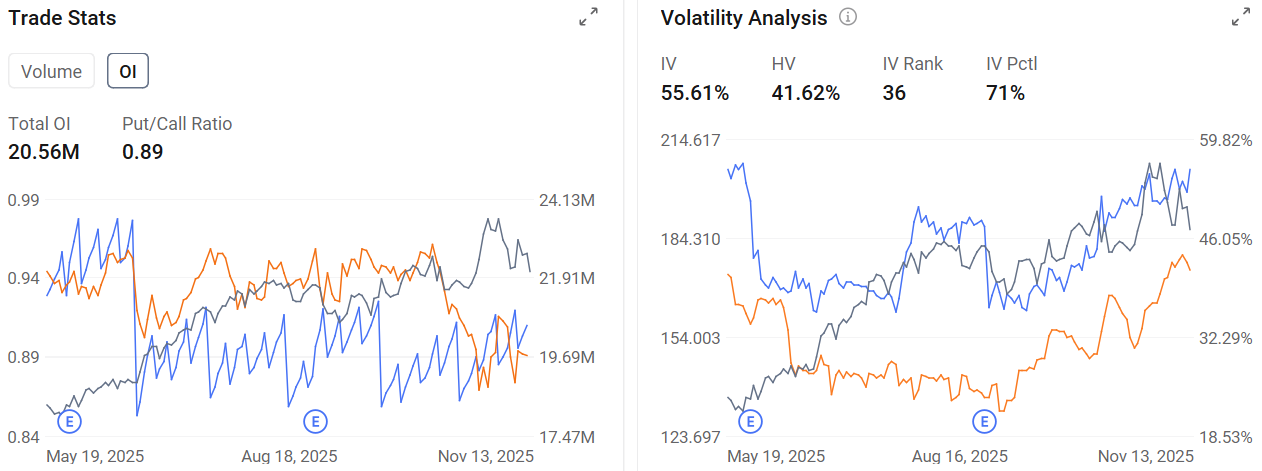Expand the Trade Stats panel to fullscreen
Image resolution: width=1262 pixels, height=471 pixels.
pos(589,17)
